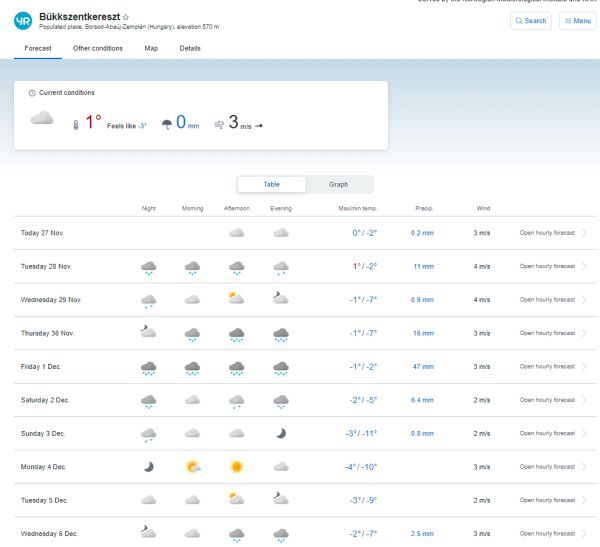Select the Table view toggle

click(x=271, y=184)
